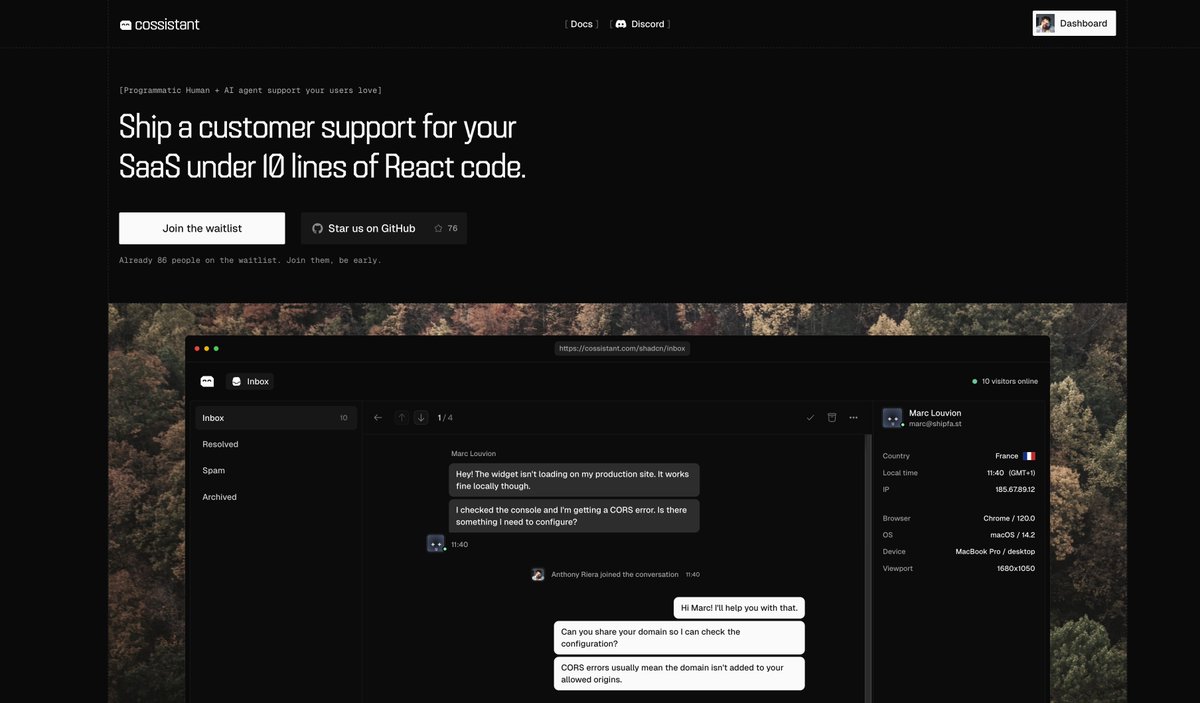Open the Dashboard button

(1074, 23)
